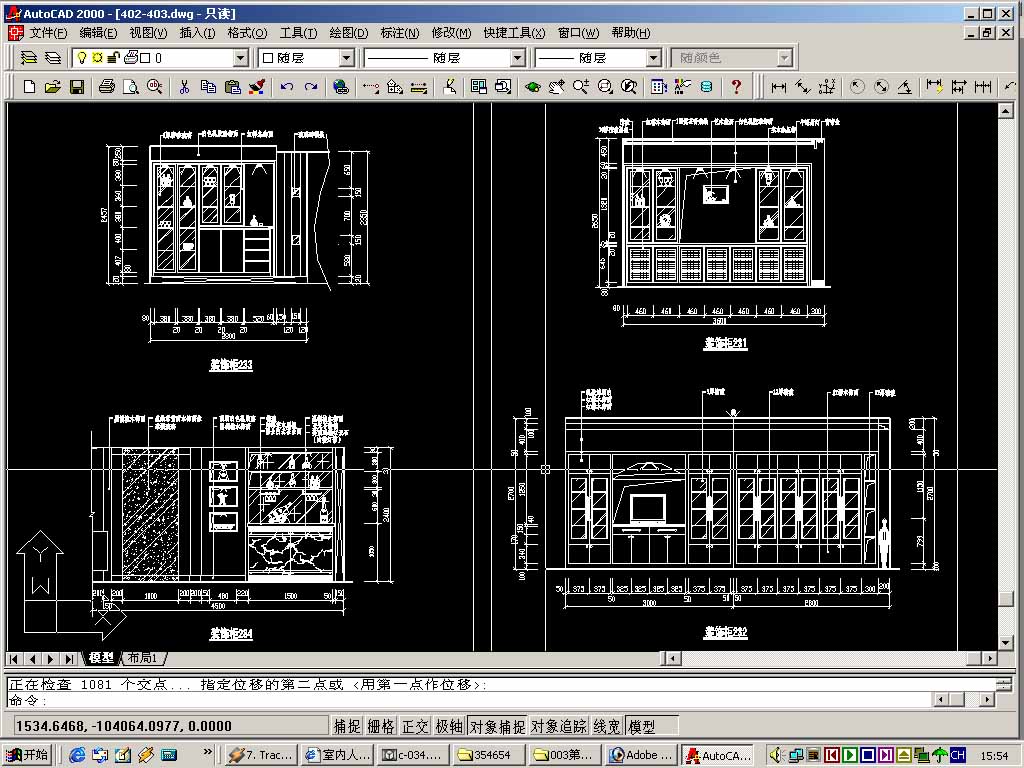The image size is (1024, 768).
Task: Expand the taskbar quick launch chevron
Action: click(x=208, y=752)
